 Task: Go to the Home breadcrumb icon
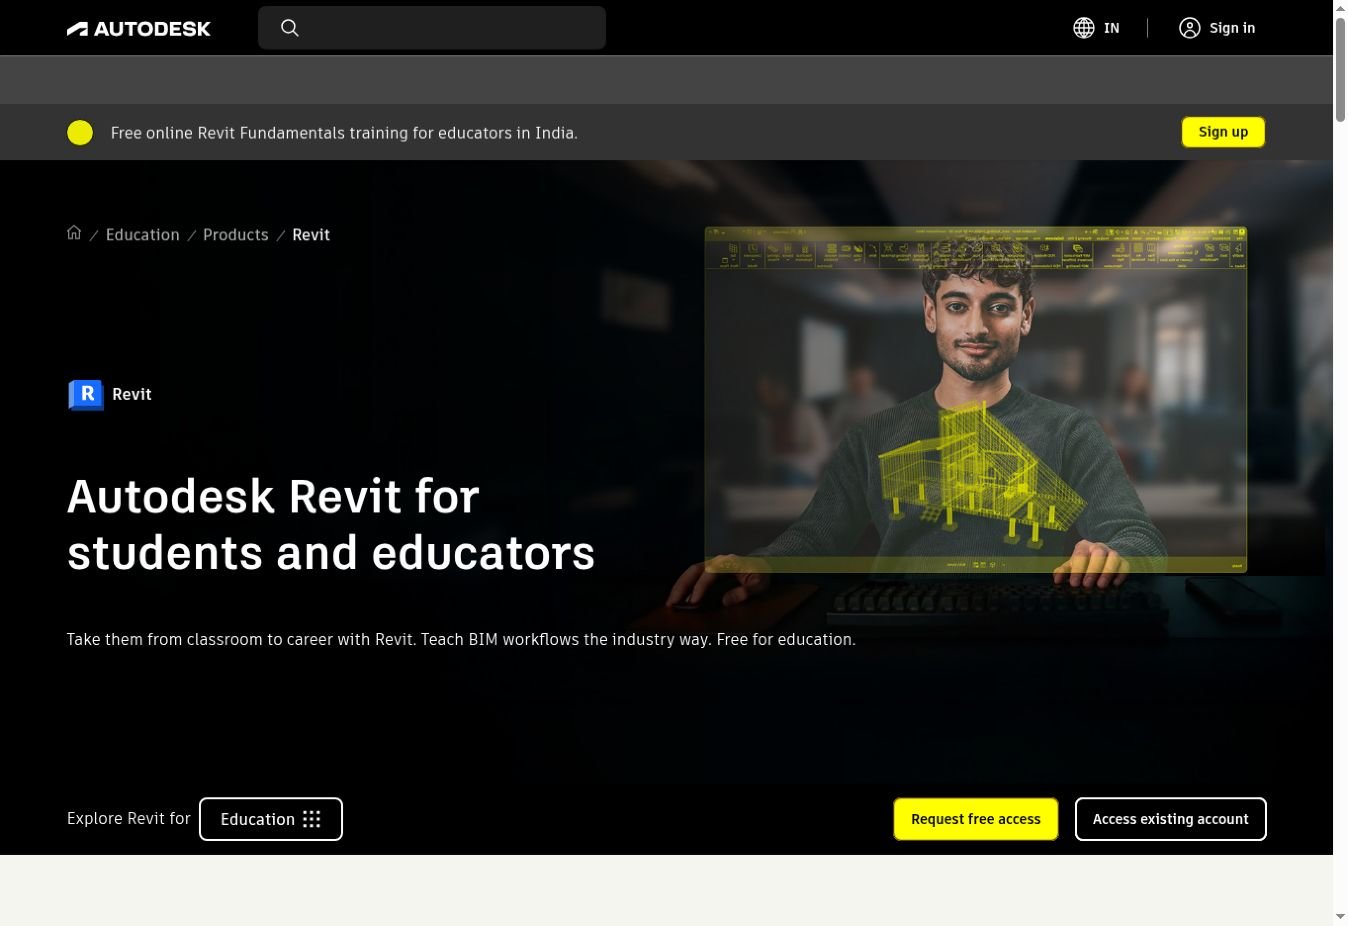click(x=74, y=233)
